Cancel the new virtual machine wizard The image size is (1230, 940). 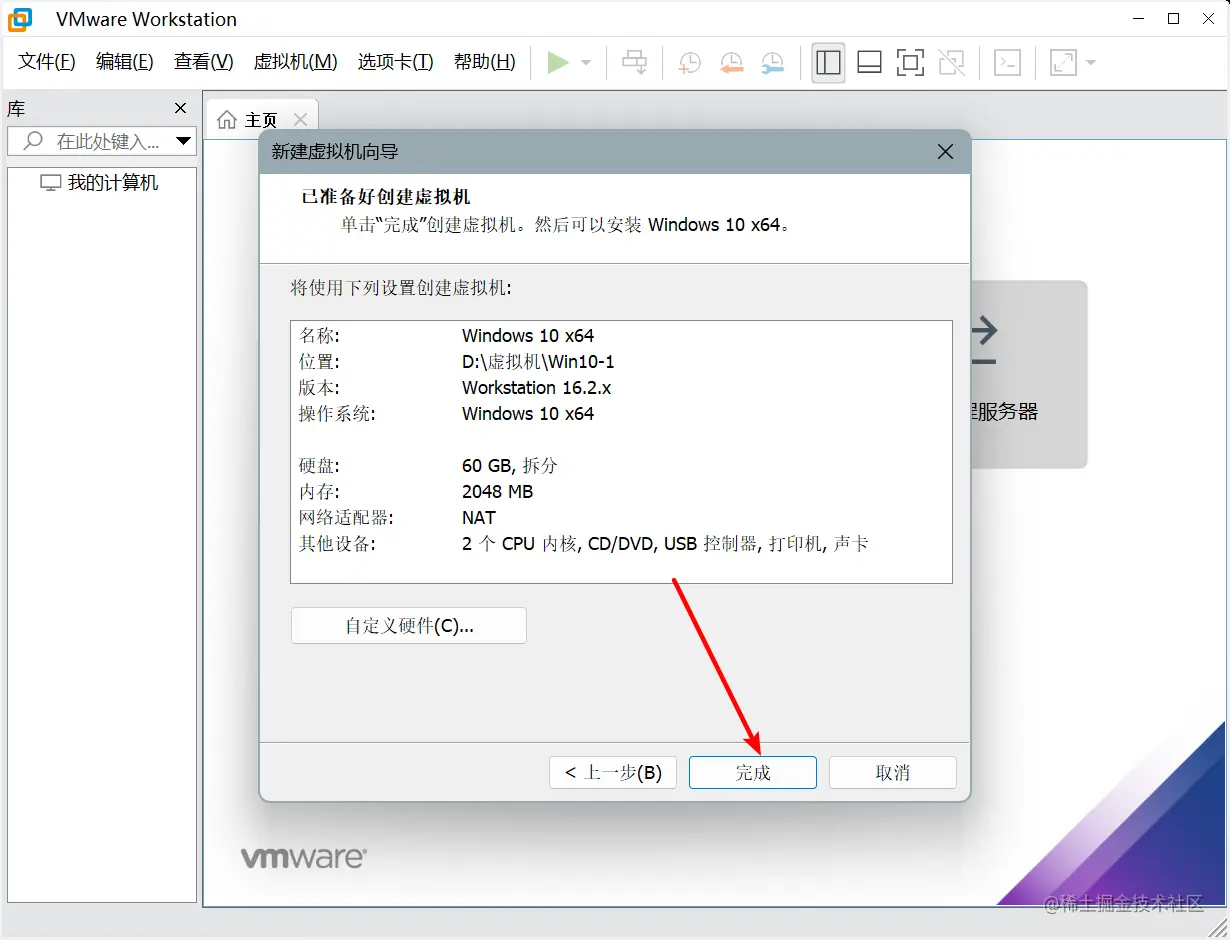point(893,772)
